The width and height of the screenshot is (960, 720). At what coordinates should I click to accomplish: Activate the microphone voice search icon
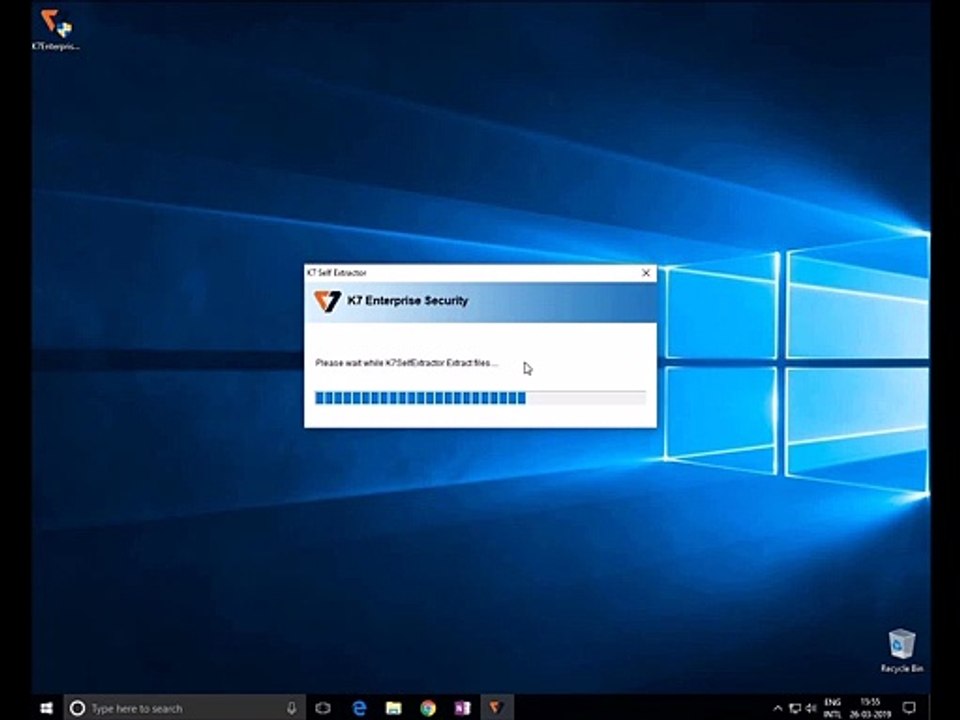point(292,708)
